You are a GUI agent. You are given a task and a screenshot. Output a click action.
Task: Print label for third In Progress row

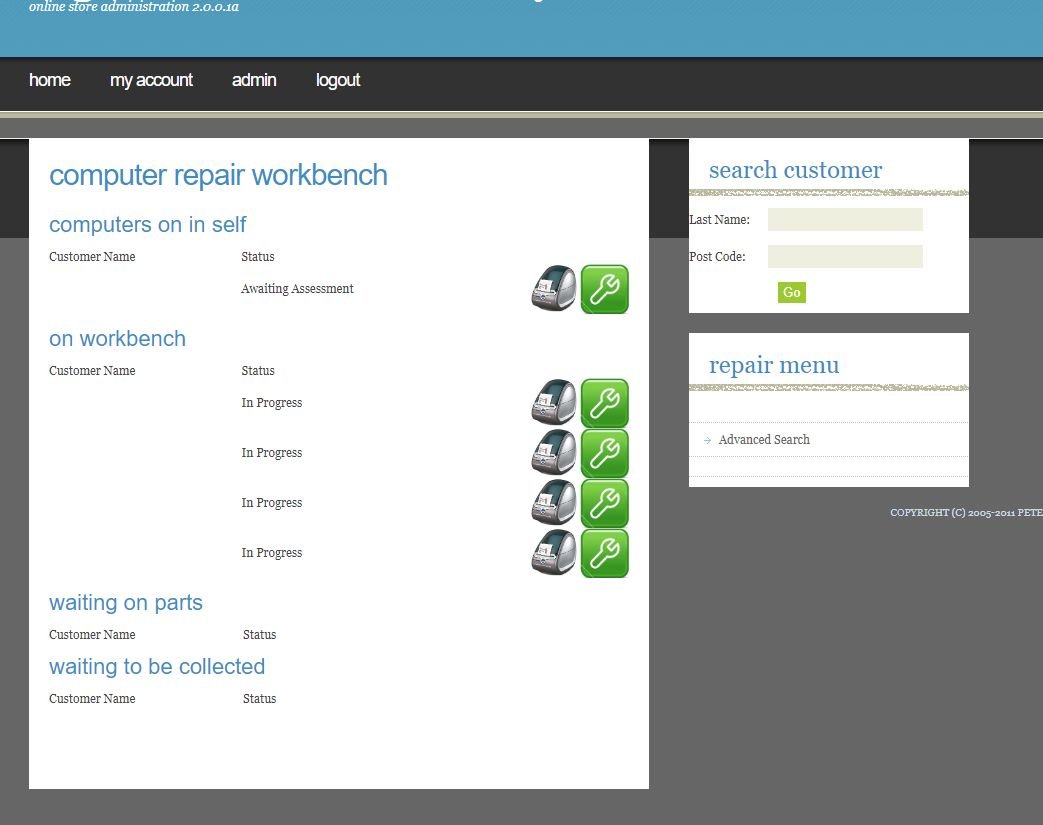[554, 503]
